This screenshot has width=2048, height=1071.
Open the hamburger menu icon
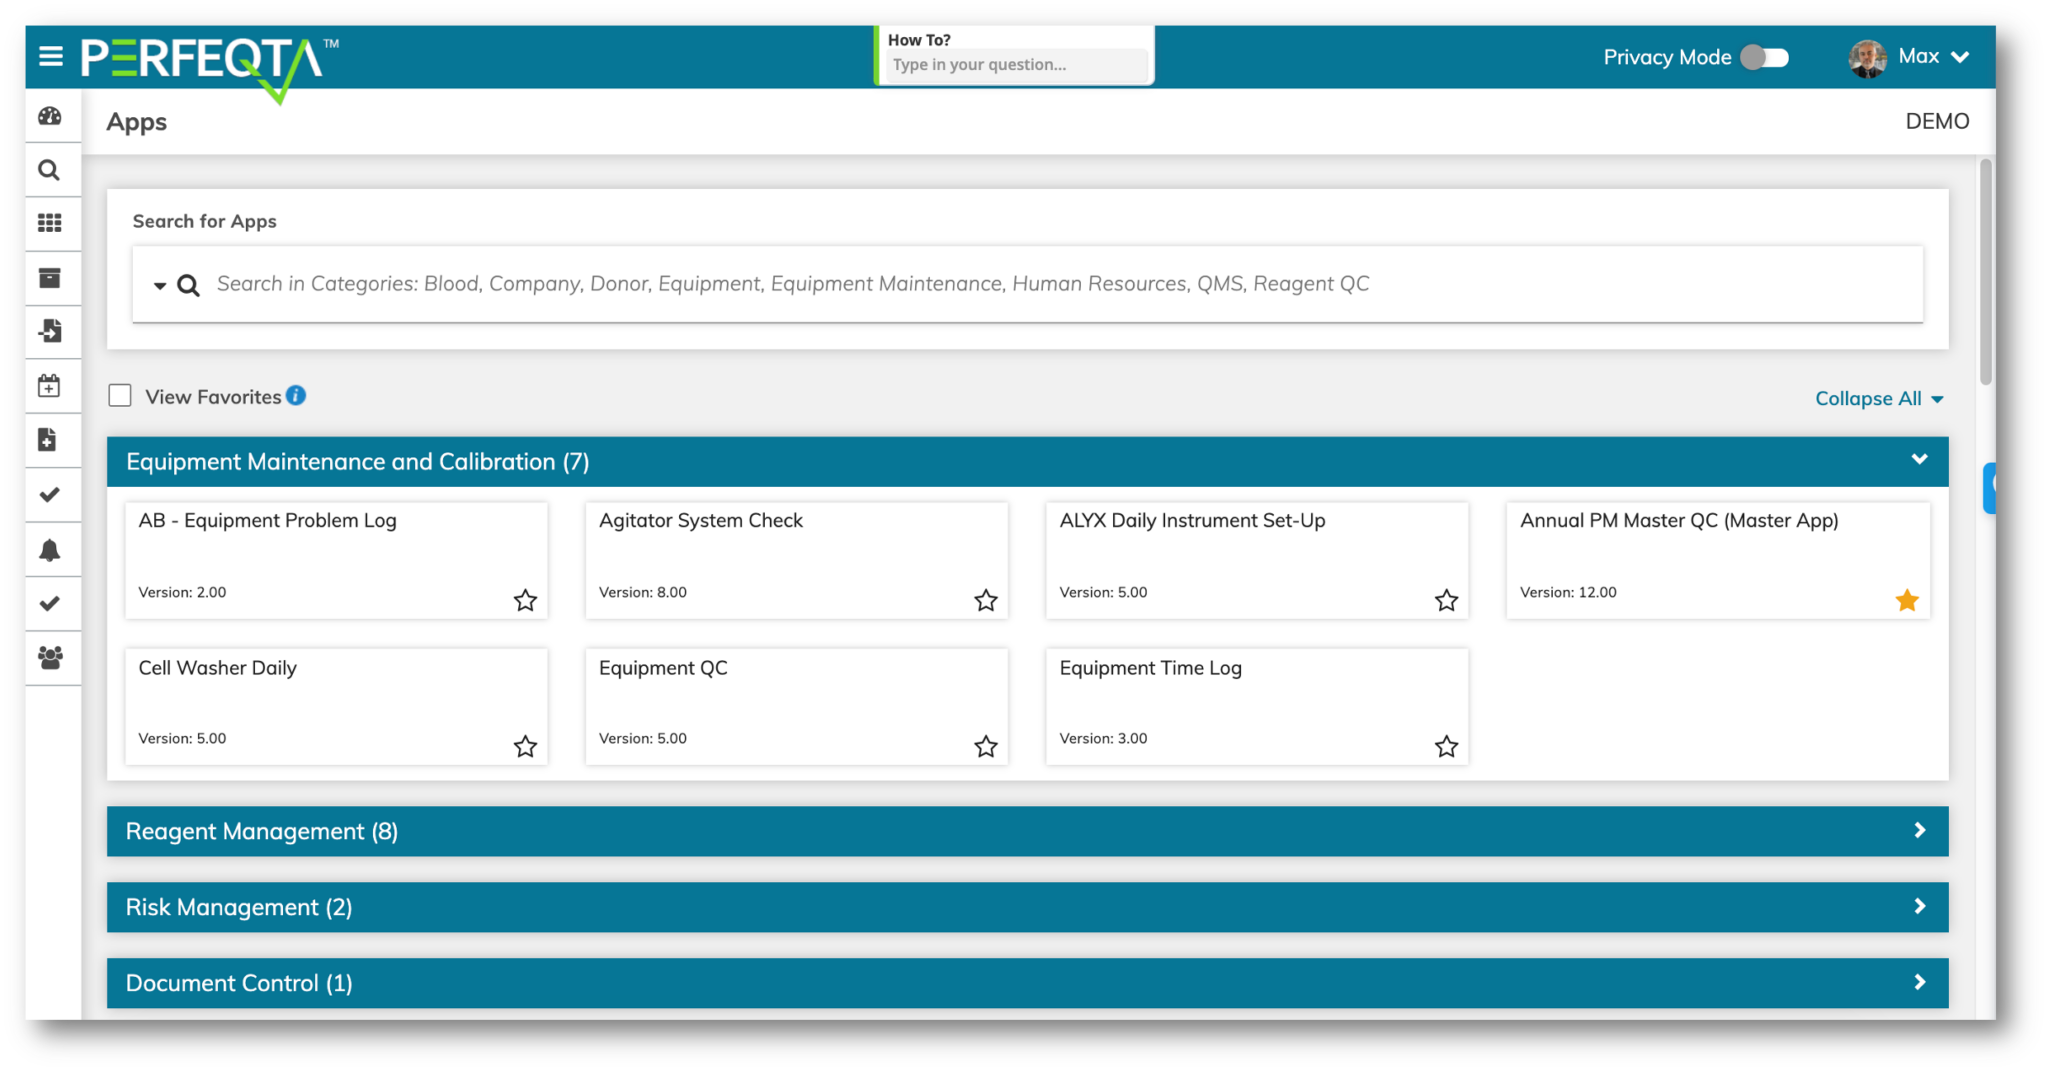pos(51,56)
